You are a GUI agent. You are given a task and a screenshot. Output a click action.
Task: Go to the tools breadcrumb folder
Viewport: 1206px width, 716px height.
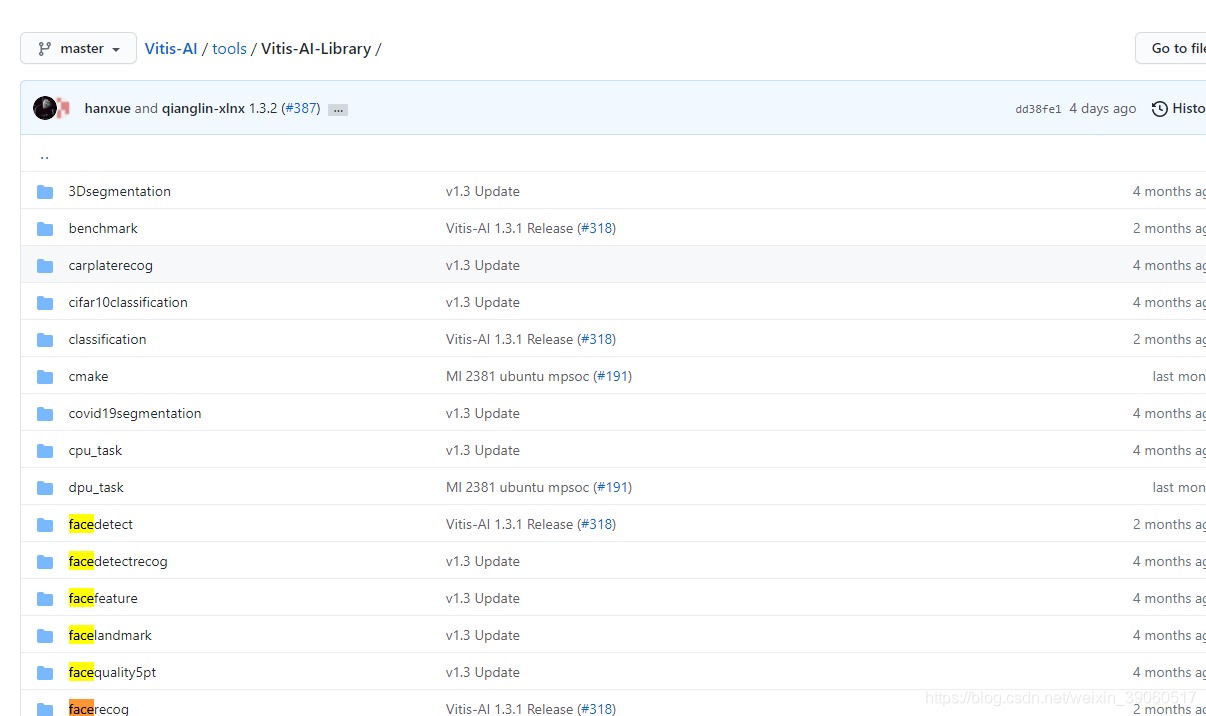click(229, 48)
